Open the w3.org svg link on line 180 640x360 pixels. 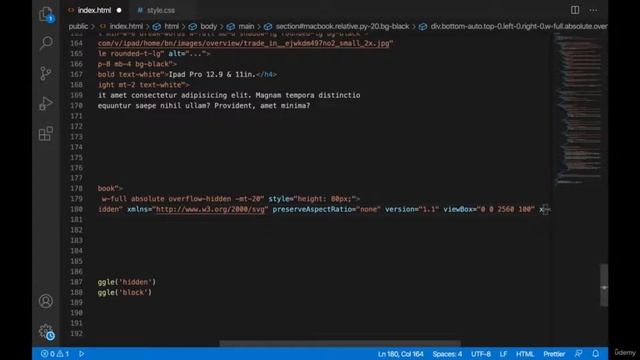tap(210, 209)
